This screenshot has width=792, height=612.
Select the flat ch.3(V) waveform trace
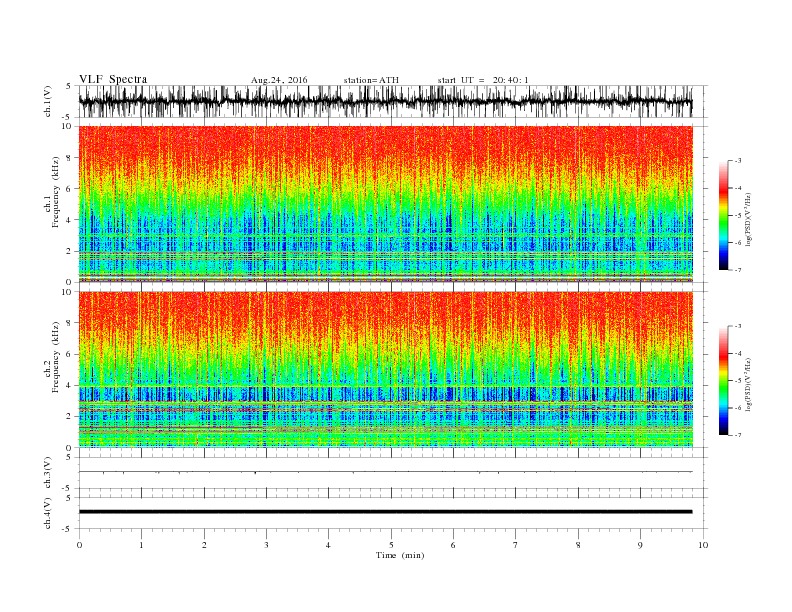click(x=385, y=472)
